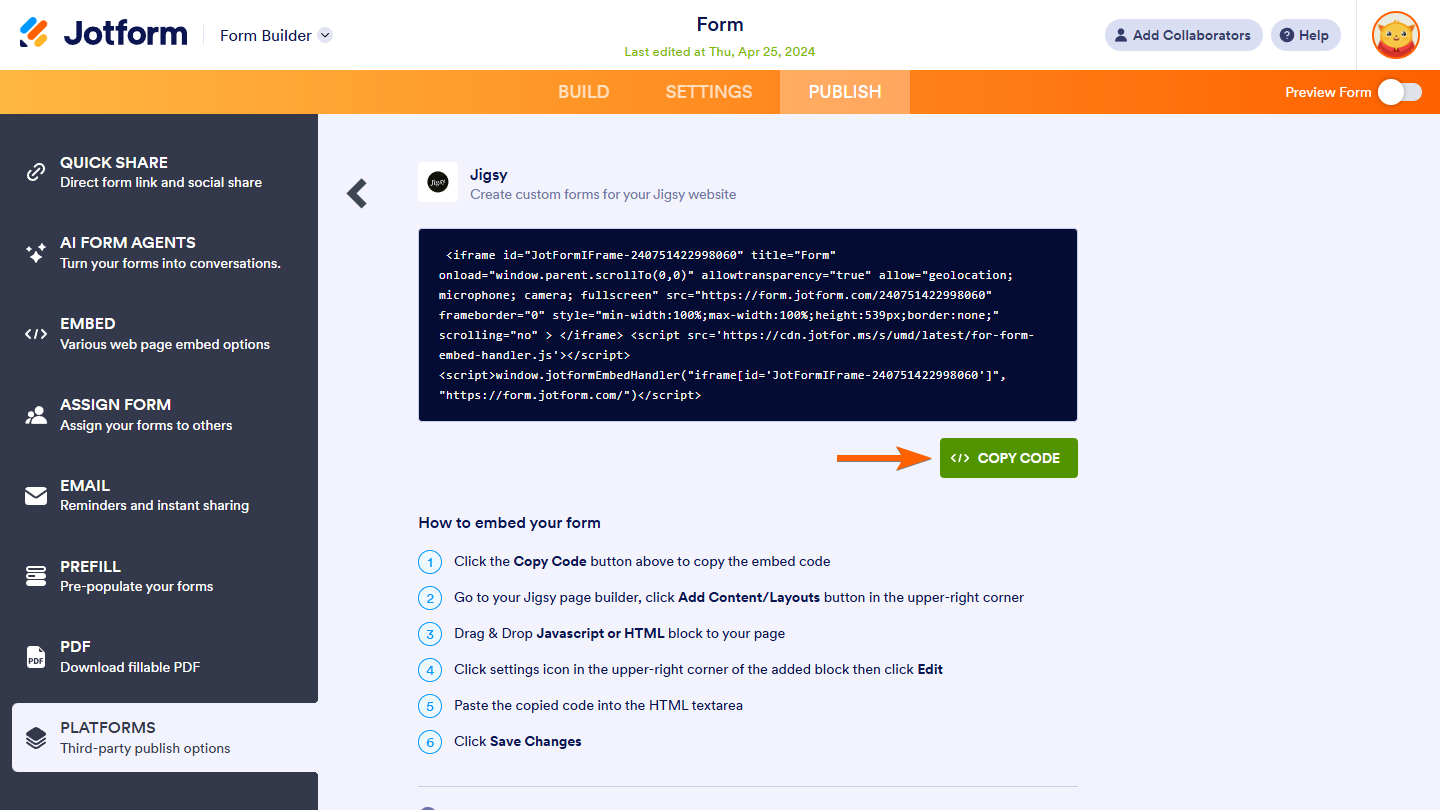Click the Embed code brackets icon
The image size is (1440, 810).
[x=36, y=334]
